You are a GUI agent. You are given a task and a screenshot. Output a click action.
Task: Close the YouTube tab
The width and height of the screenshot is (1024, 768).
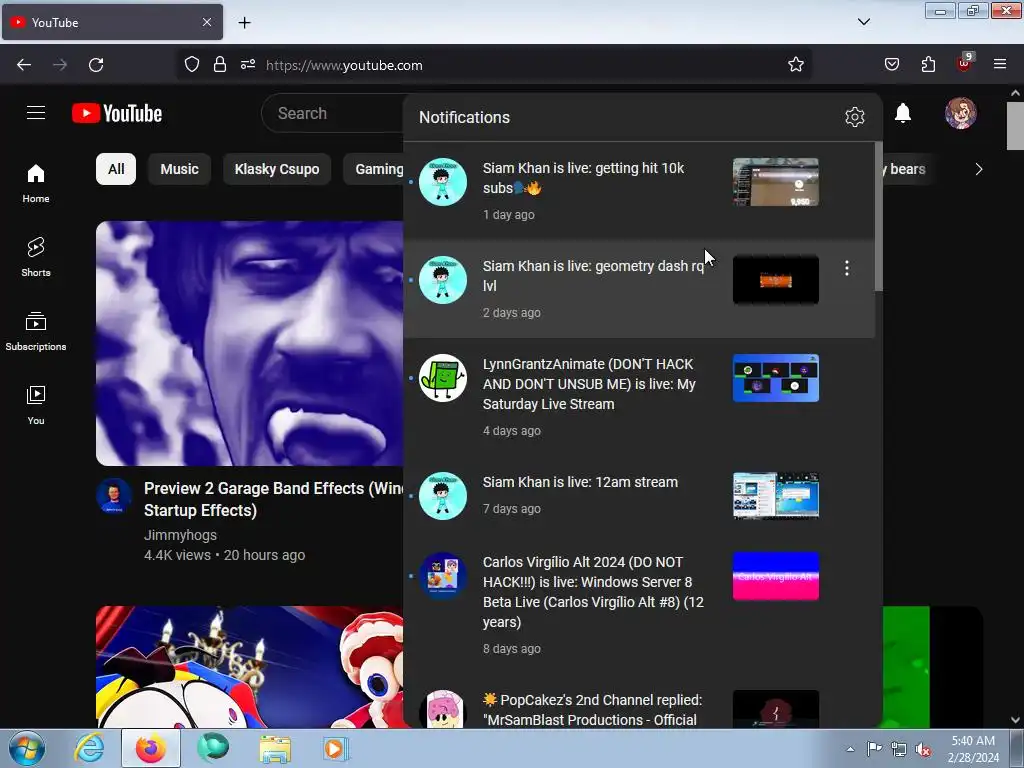tap(206, 22)
